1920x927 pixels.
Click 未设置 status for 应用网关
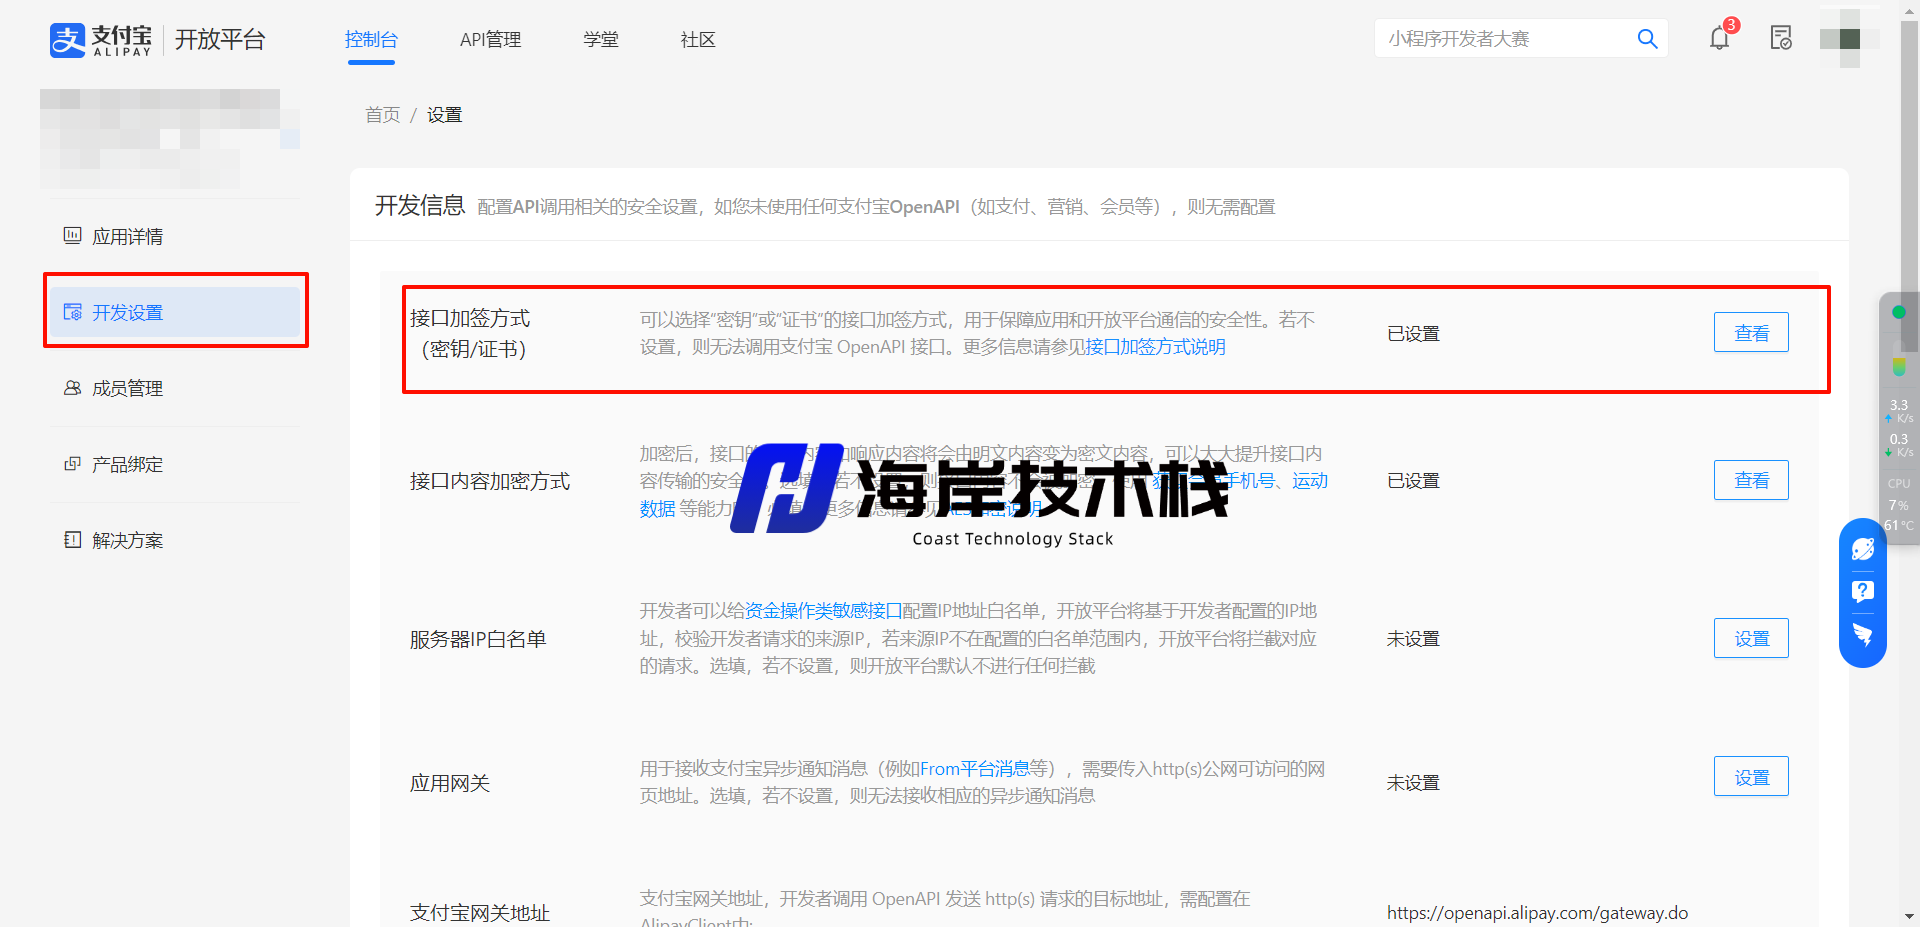tap(1413, 782)
